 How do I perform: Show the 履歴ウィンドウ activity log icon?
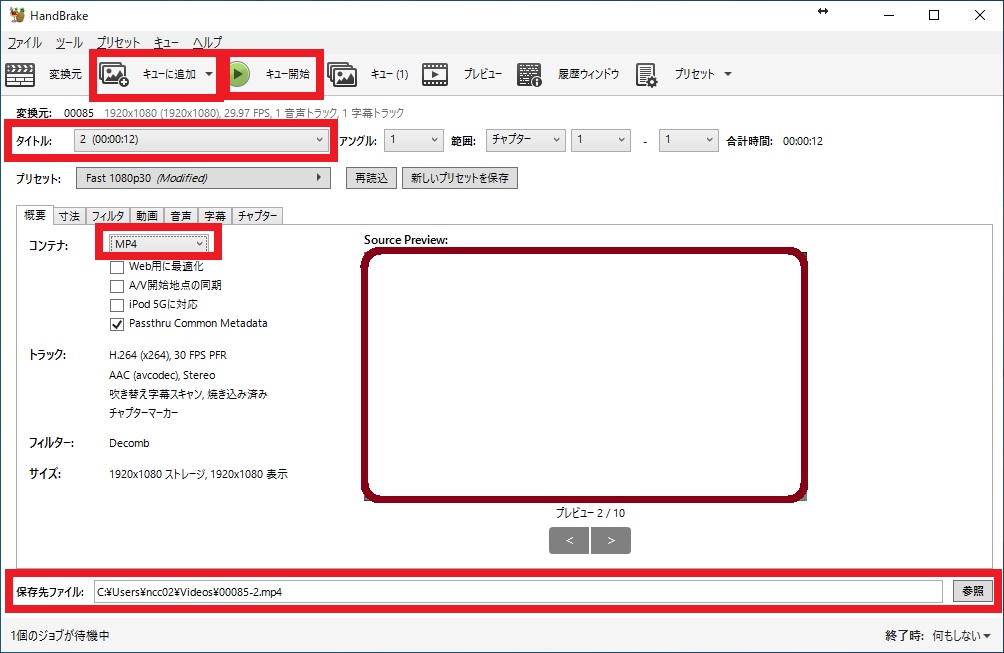coord(529,74)
